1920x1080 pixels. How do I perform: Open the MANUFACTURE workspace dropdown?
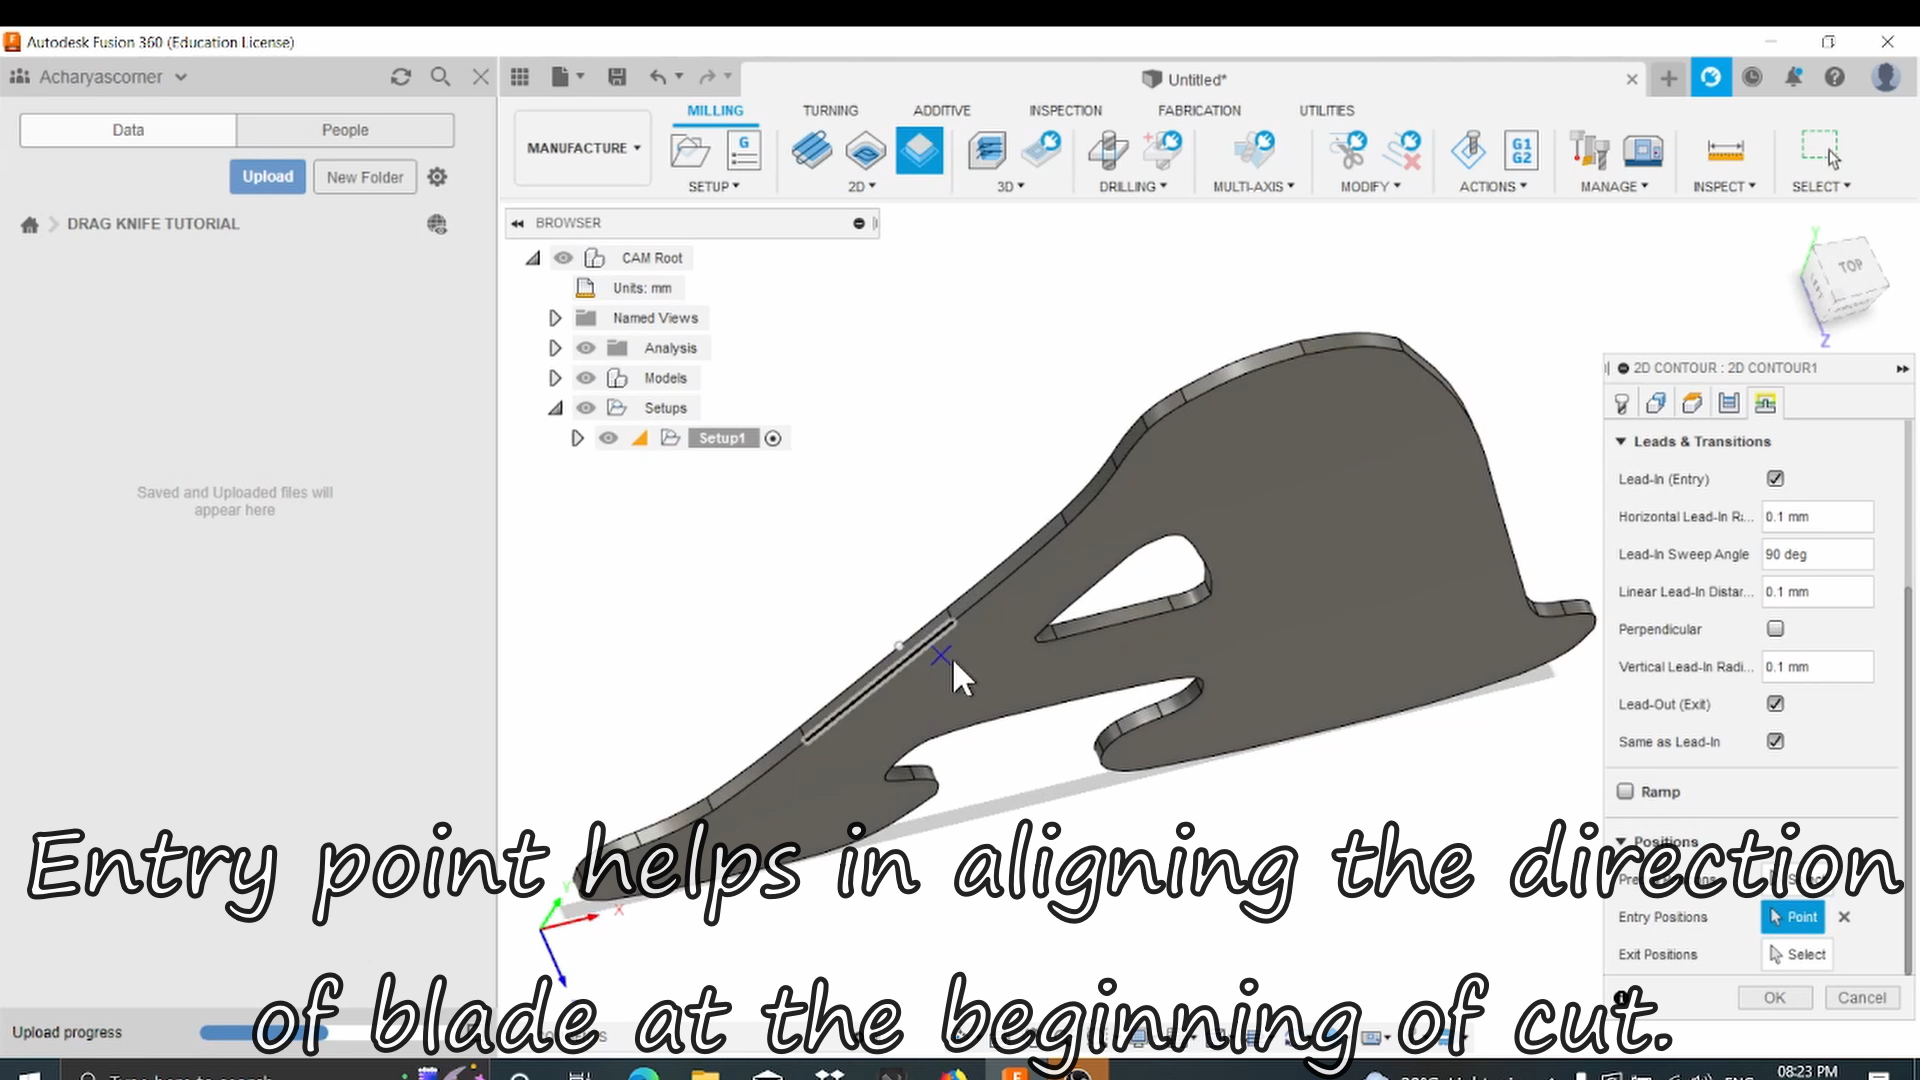(x=582, y=147)
